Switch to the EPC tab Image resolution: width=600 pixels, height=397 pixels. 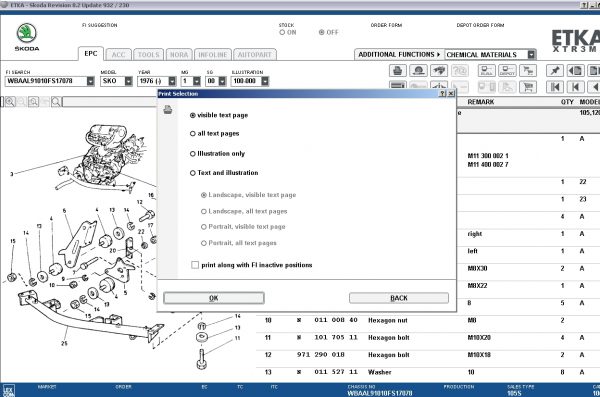[x=91, y=54]
